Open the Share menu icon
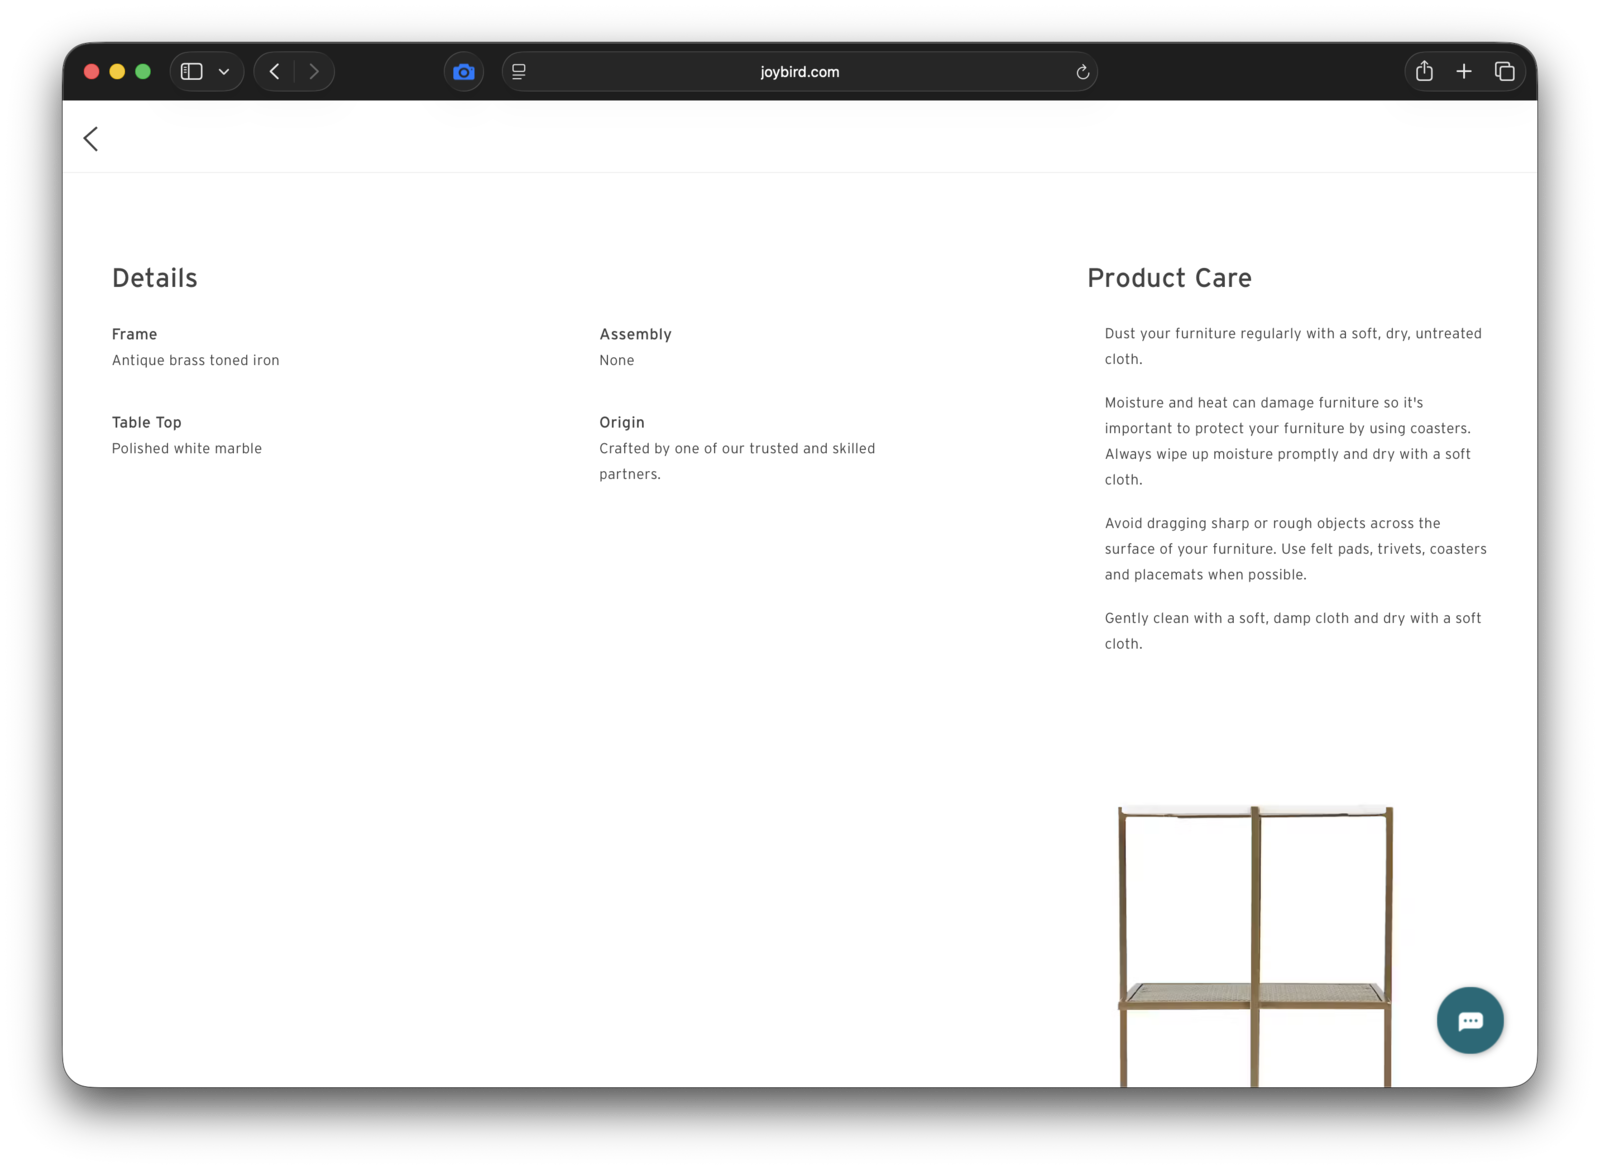The height and width of the screenshot is (1170, 1600). coord(1424,72)
